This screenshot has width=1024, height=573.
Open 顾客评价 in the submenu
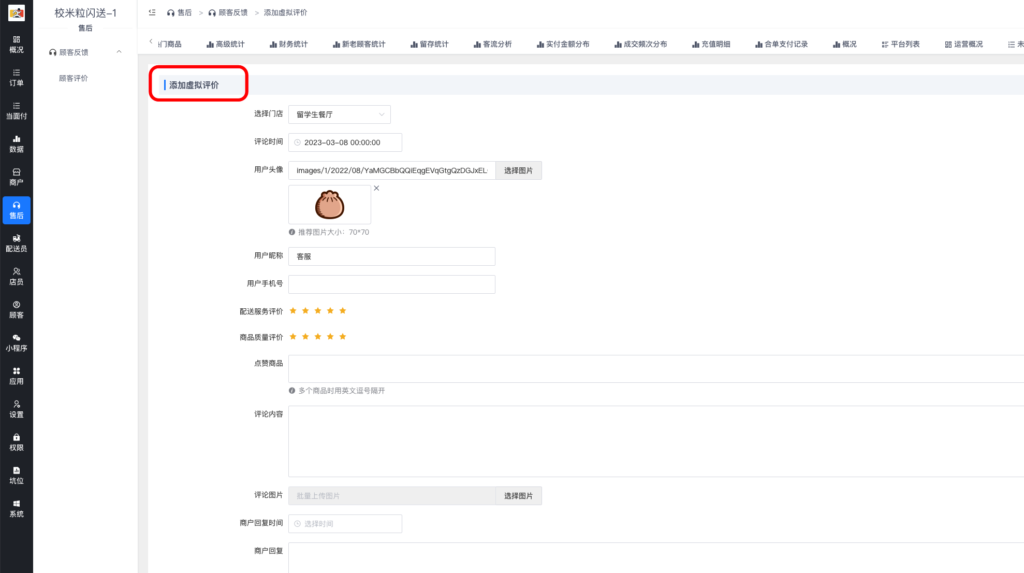click(x=73, y=78)
